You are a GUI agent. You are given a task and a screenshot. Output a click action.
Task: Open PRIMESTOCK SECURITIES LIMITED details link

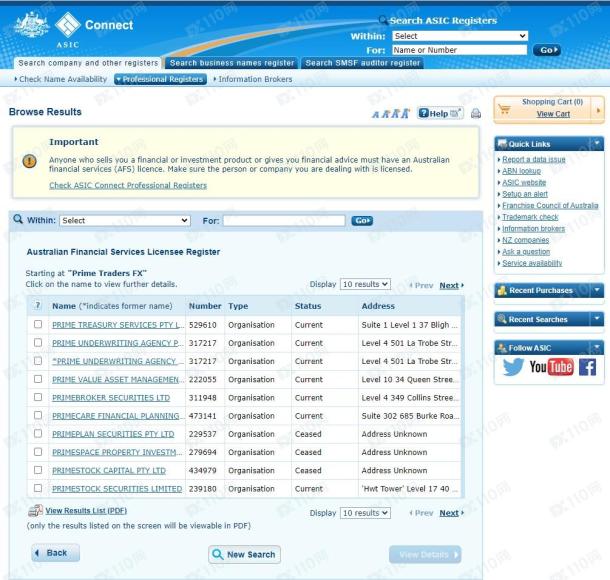[x=117, y=489]
